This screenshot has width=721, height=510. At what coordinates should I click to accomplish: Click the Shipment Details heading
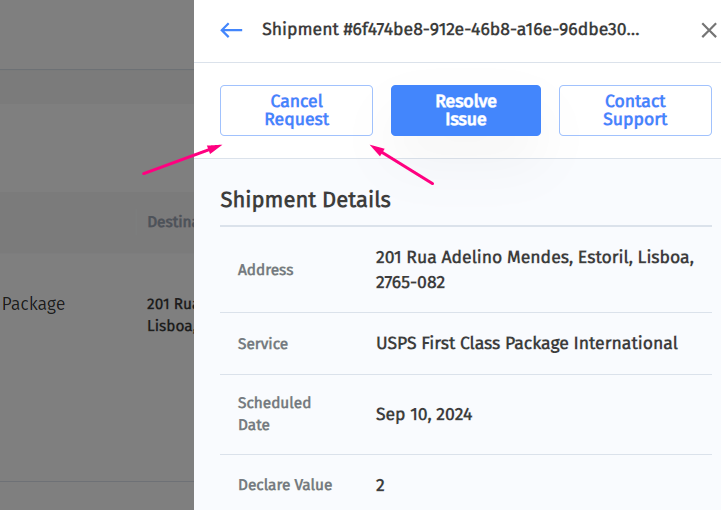[305, 199]
